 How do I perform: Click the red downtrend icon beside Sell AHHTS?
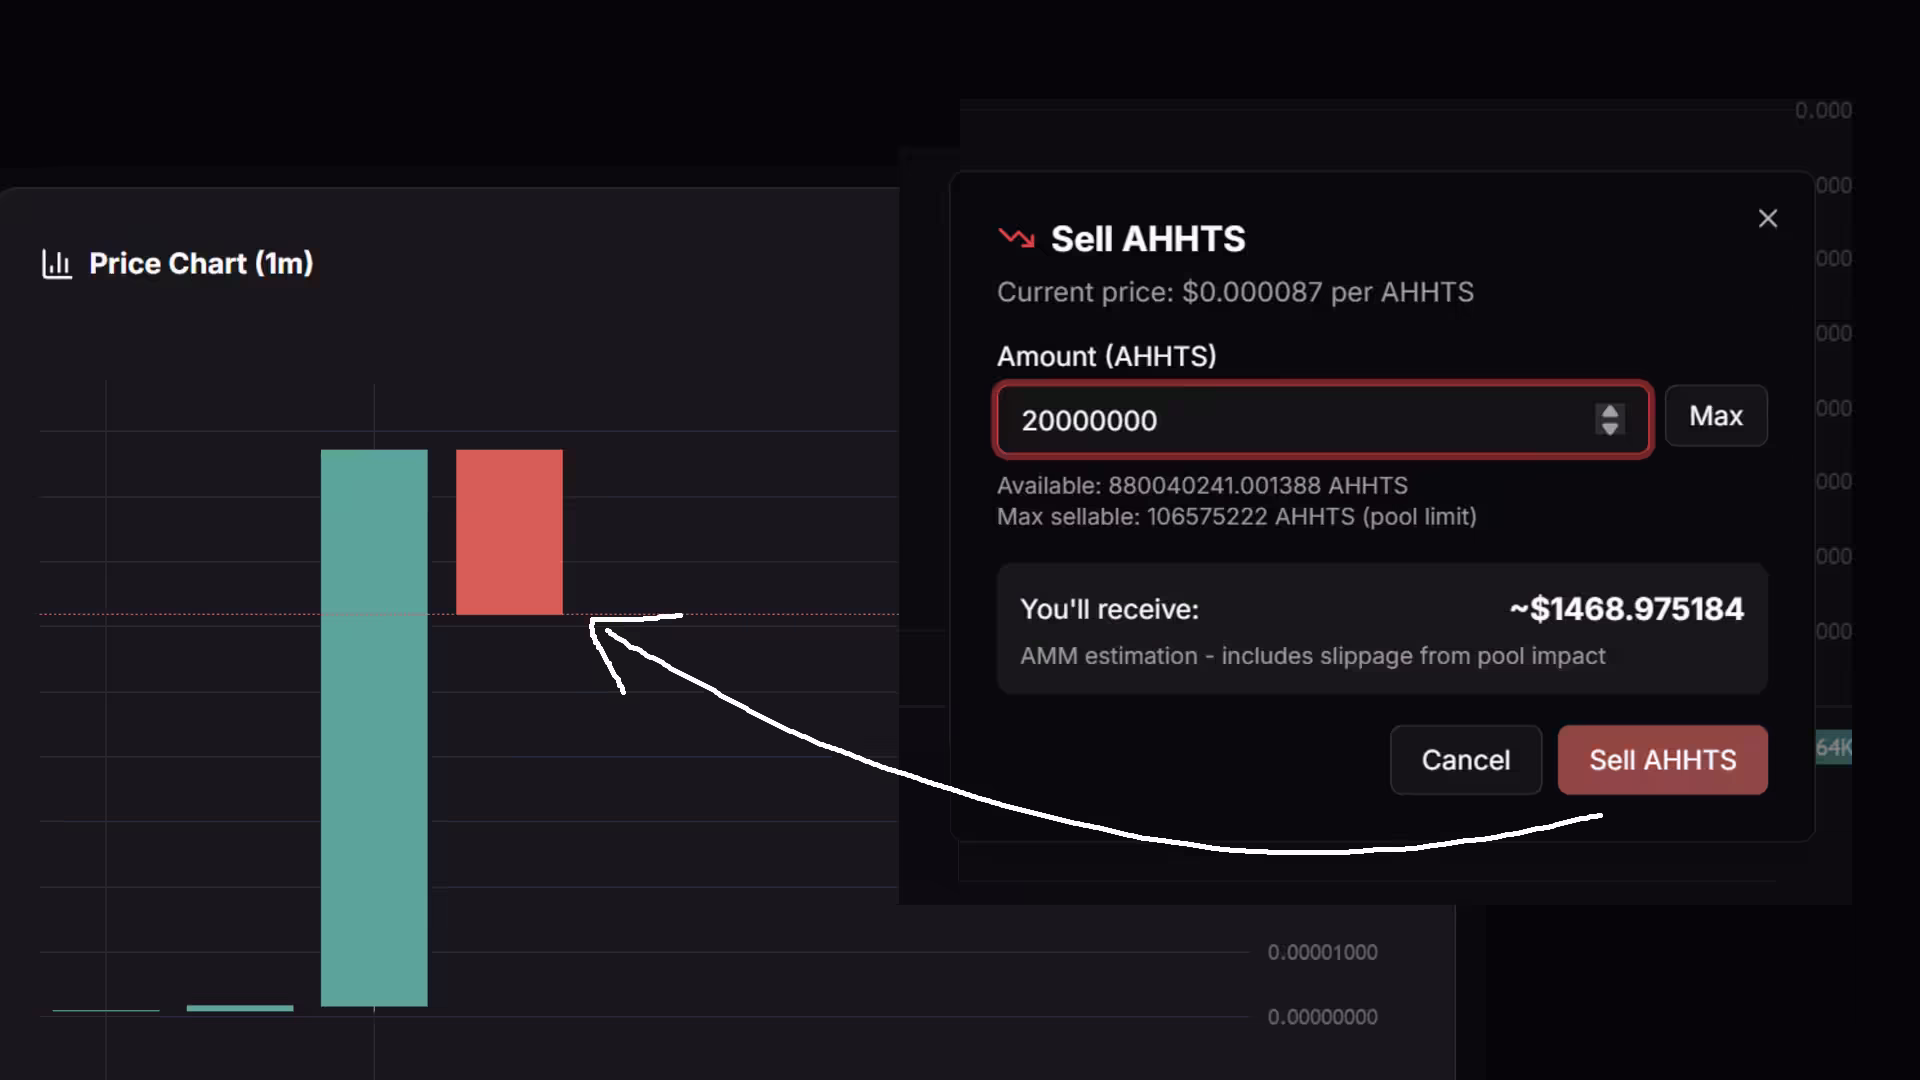(1016, 238)
